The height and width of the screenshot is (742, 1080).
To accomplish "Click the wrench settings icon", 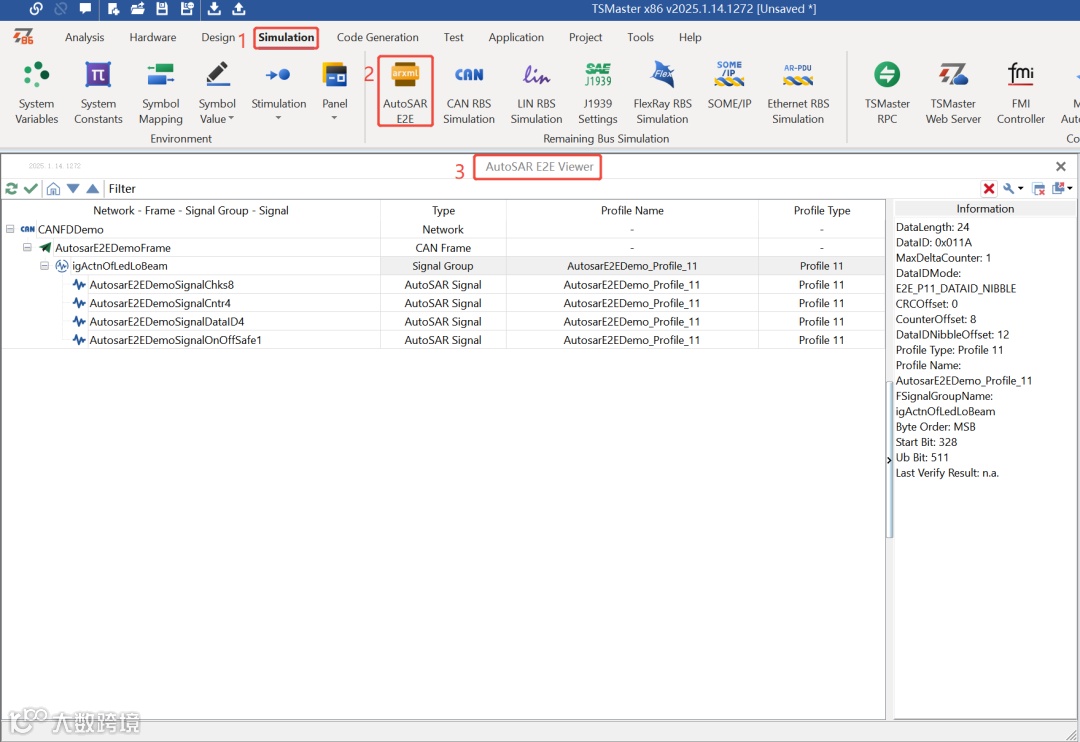I will pyautogui.click(x=1008, y=188).
